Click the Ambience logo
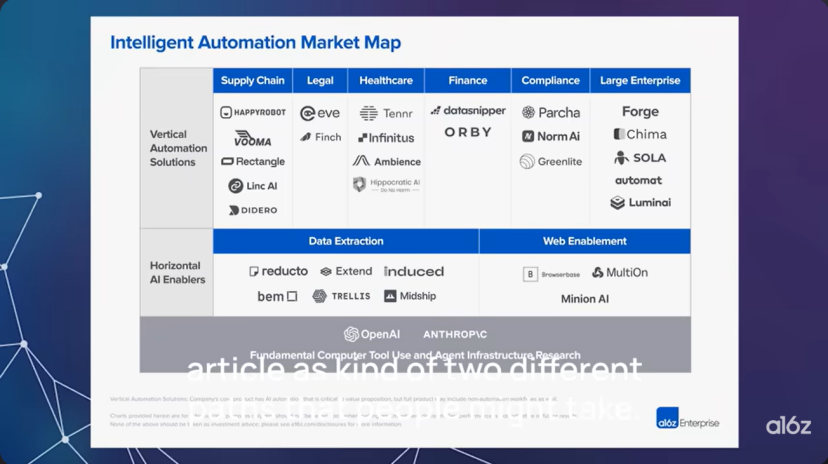828x464 pixels. [387, 161]
